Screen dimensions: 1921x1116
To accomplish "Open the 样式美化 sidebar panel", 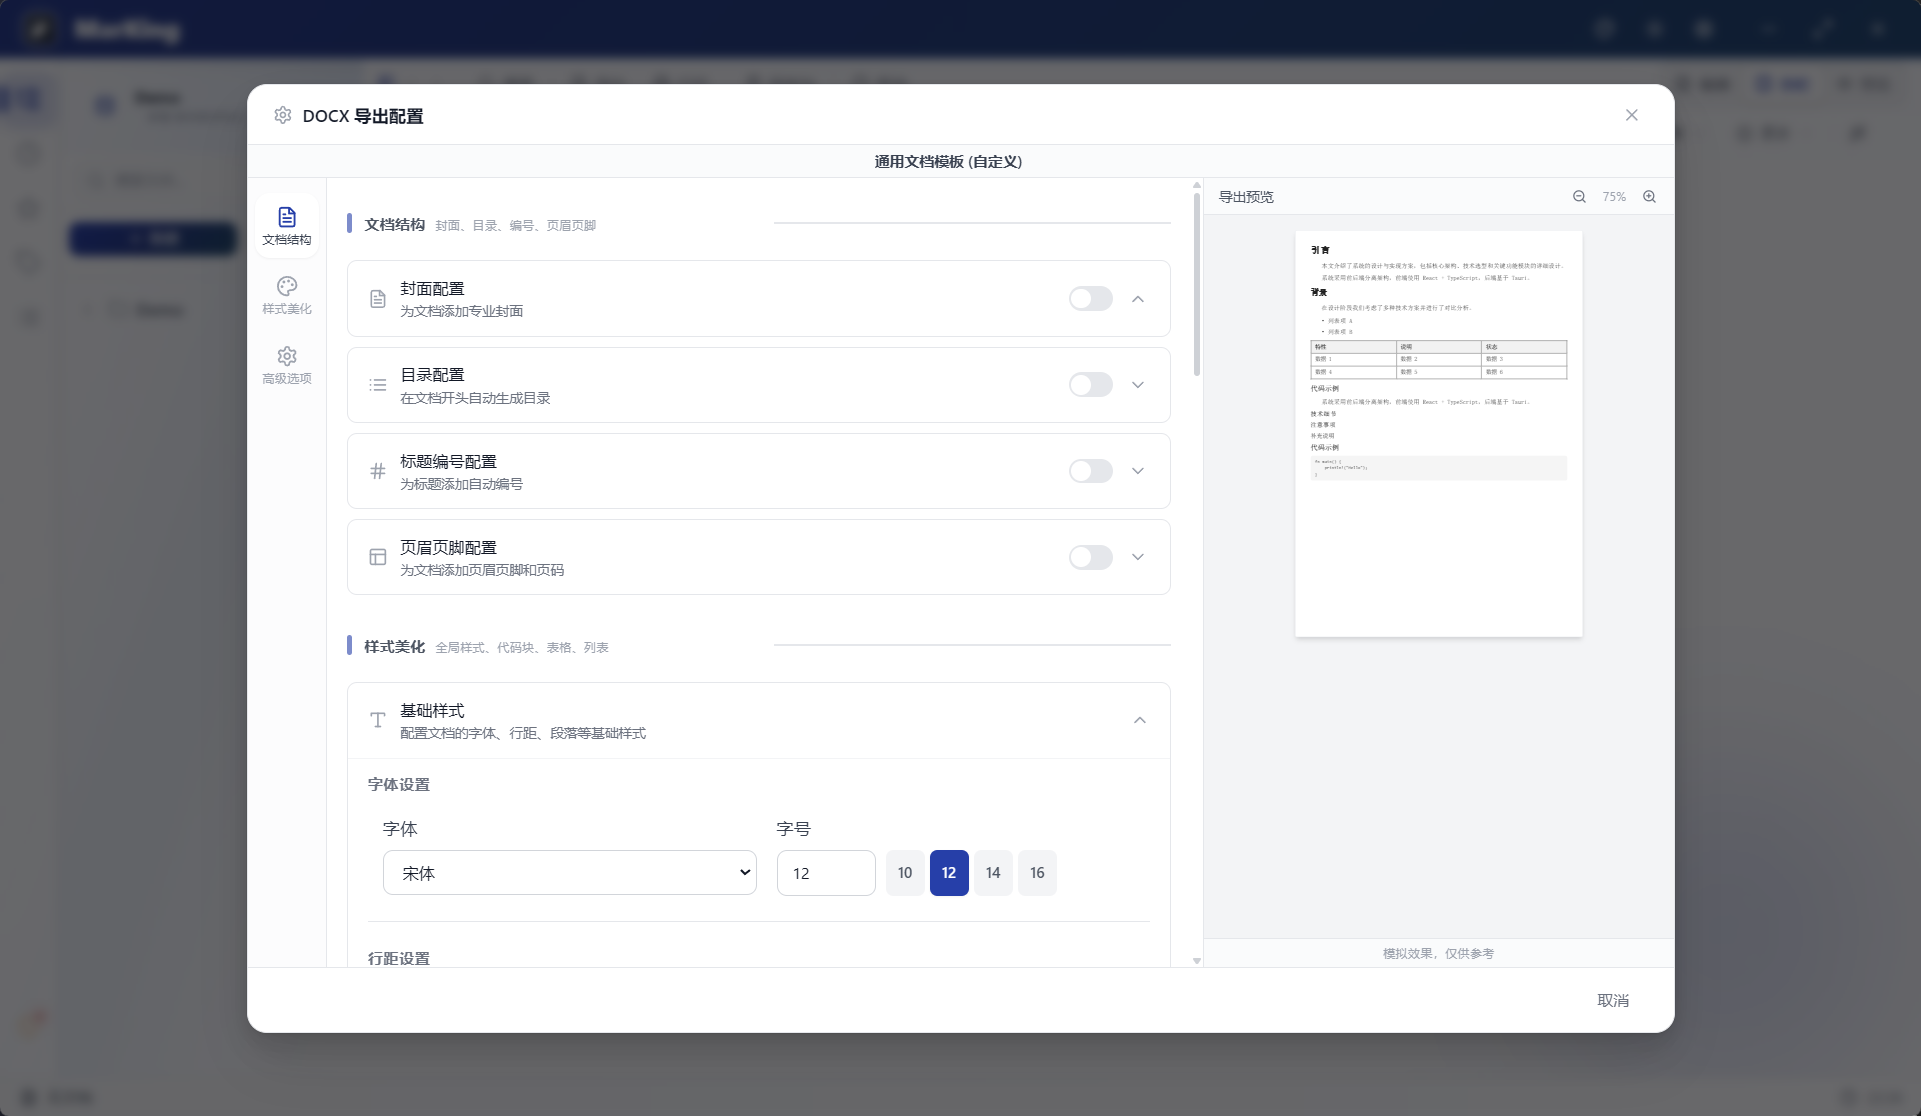I will [287, 294].
